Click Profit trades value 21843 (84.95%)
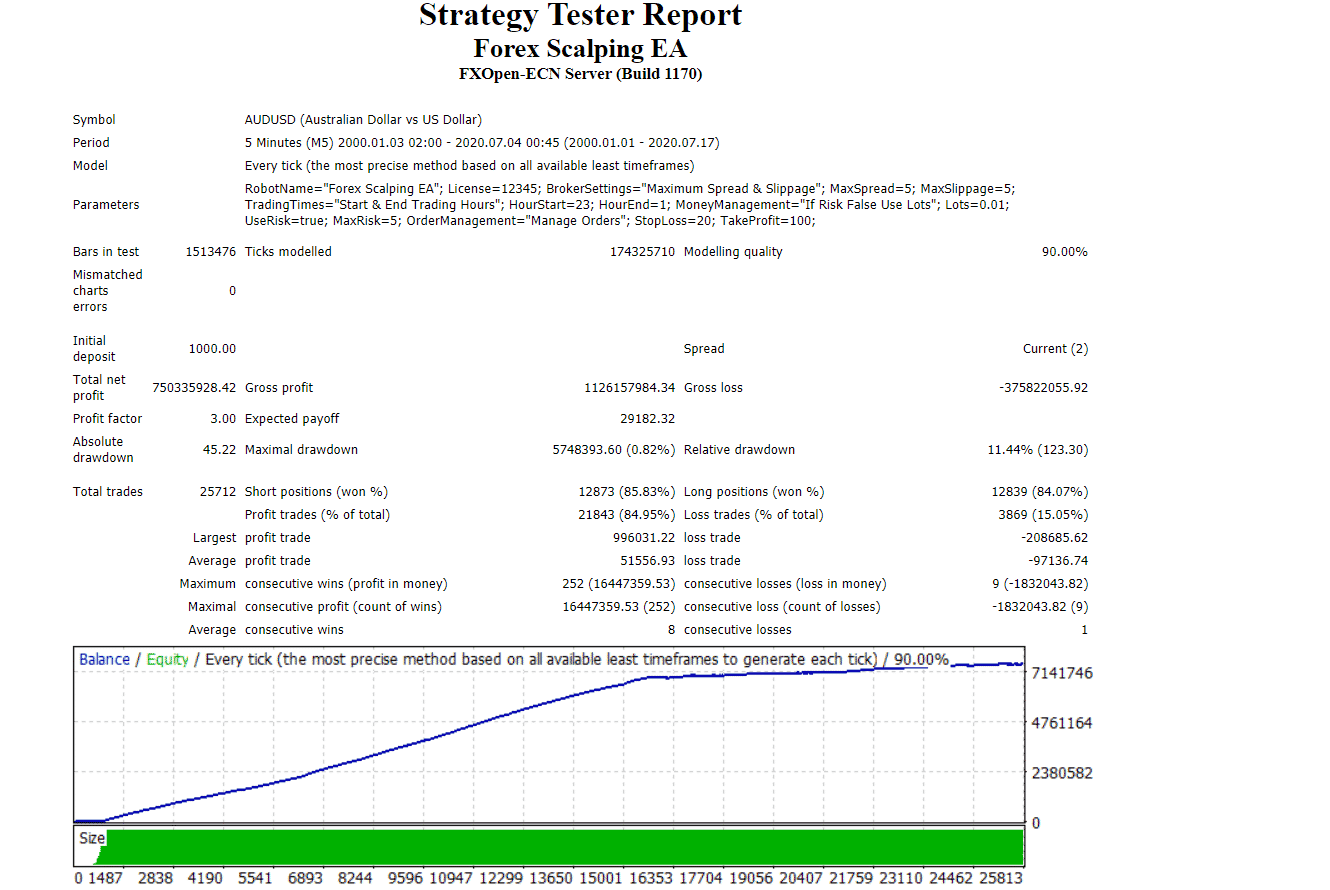The height and width of the screenshot is (890, 1330). pyautogui.click(x=627, y=515)
